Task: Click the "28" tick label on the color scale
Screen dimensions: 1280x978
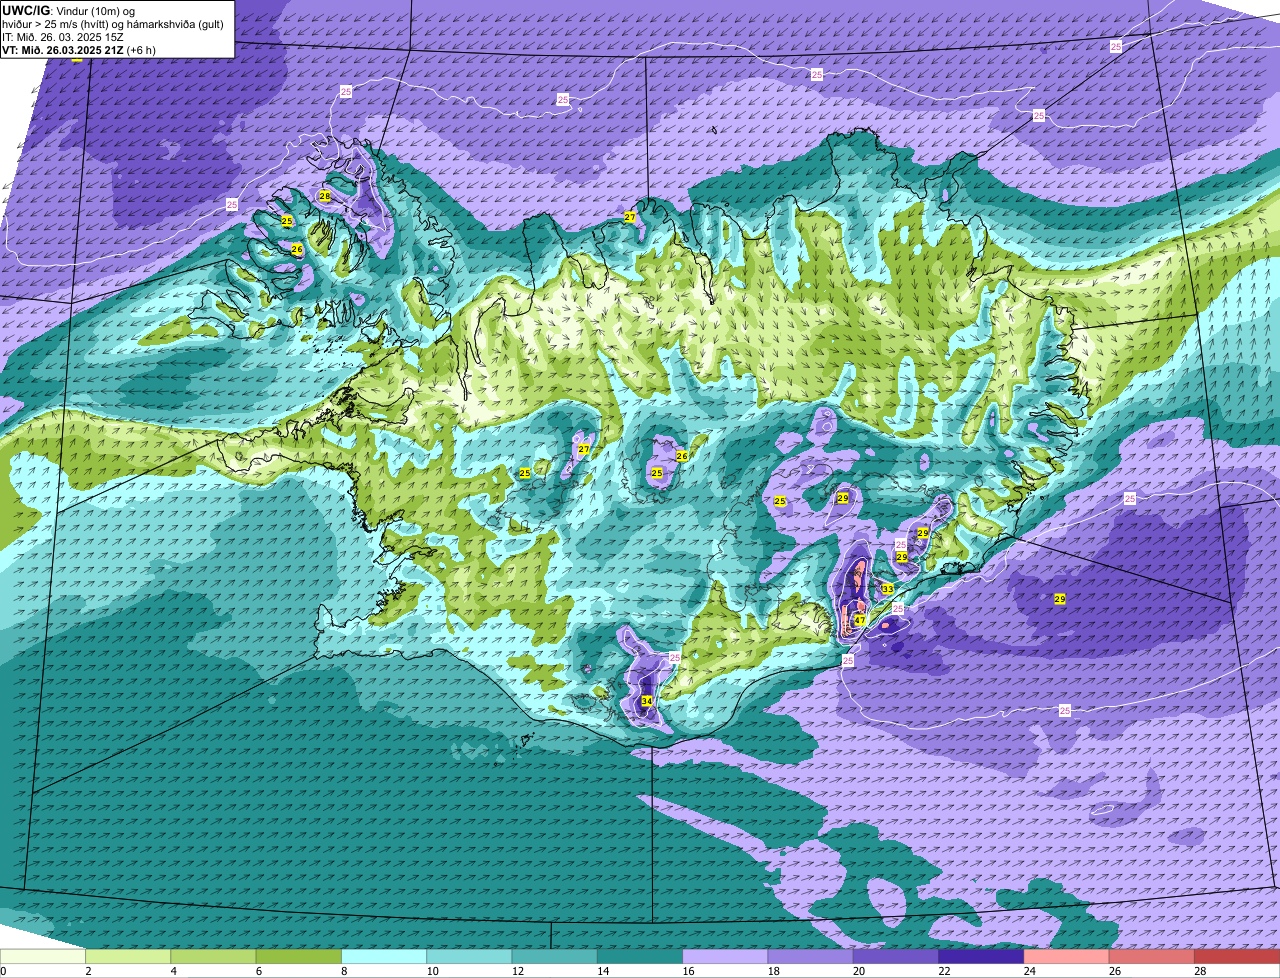Action: 1200,971
